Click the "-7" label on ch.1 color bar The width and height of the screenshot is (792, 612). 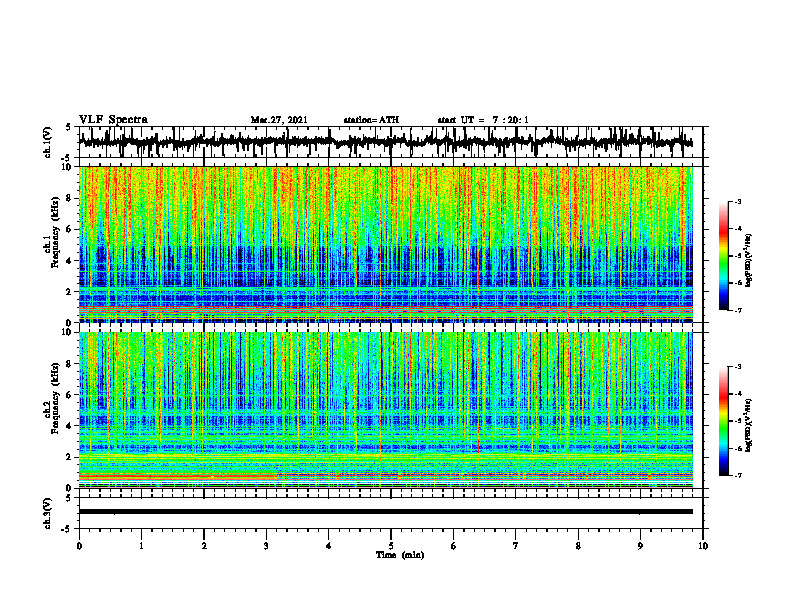click(737, 310)
